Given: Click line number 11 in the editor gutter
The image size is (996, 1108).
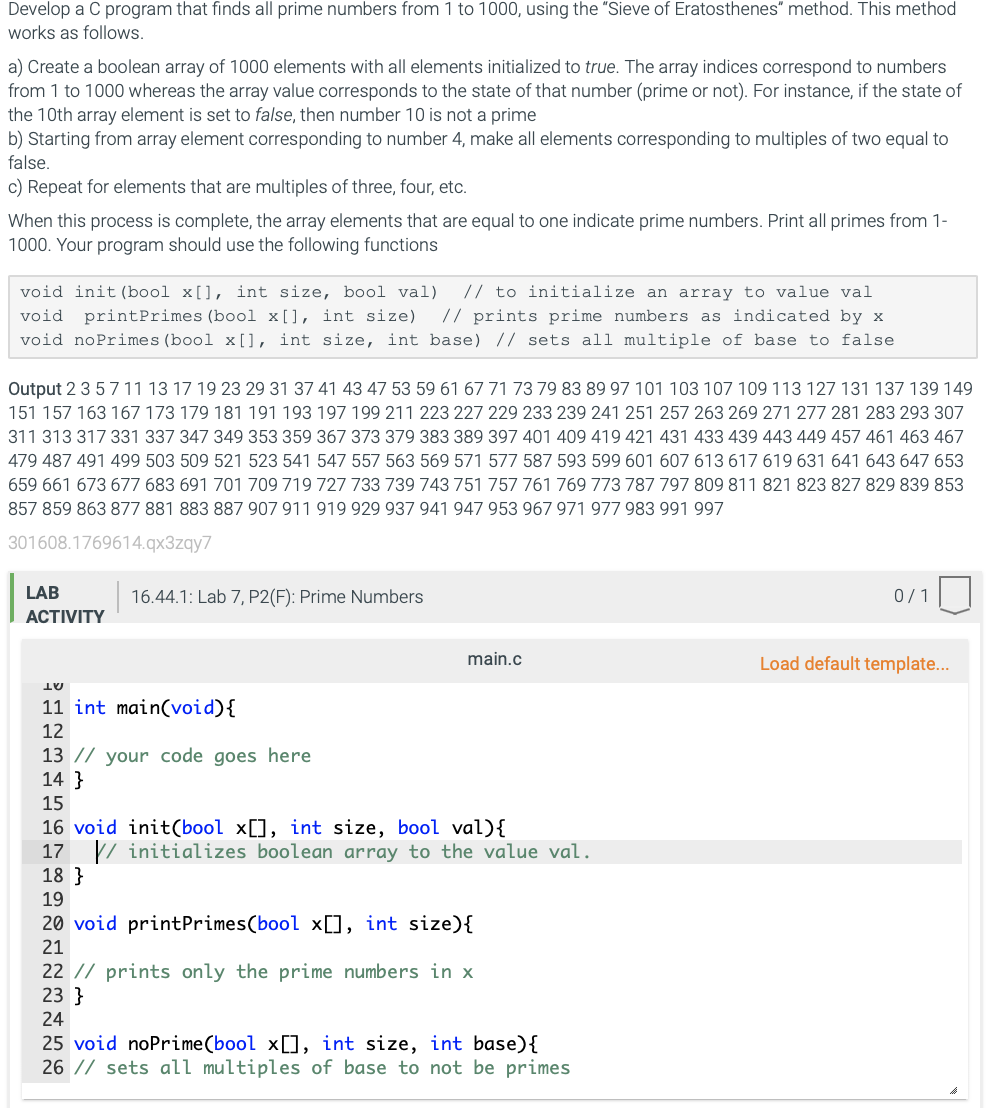Looking at the screenshot, I should pyautogui.click(x=51, y=707).
